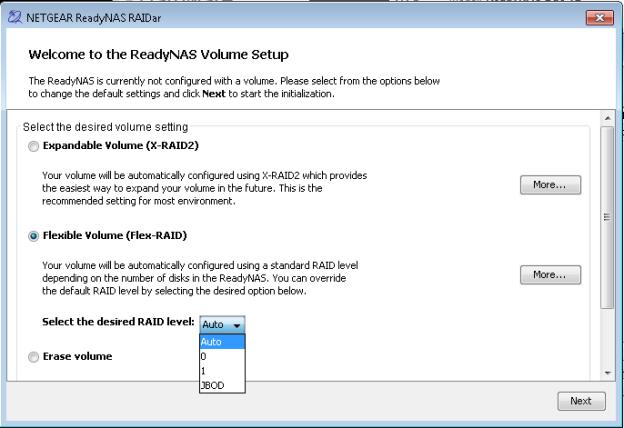
Task: Close the RAIDar window
Action: pos(599,18)
